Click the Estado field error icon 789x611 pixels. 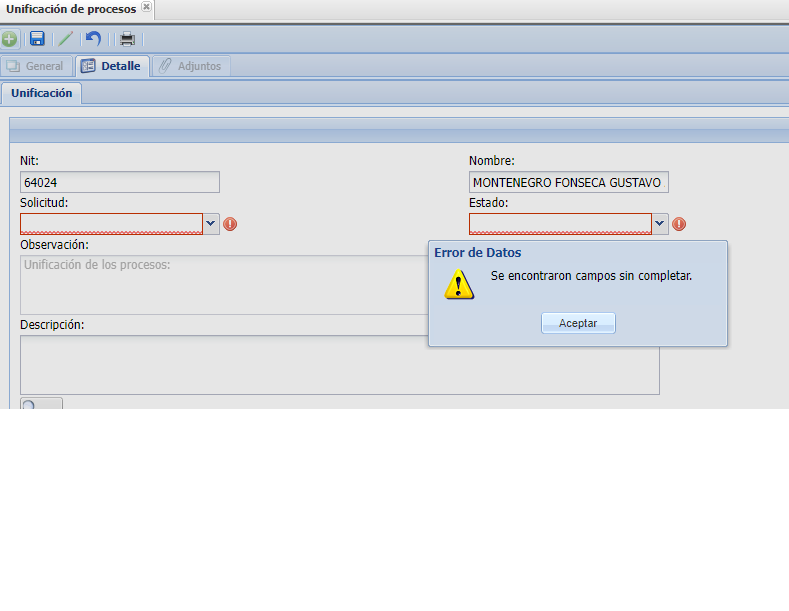(x=679, y=224)
